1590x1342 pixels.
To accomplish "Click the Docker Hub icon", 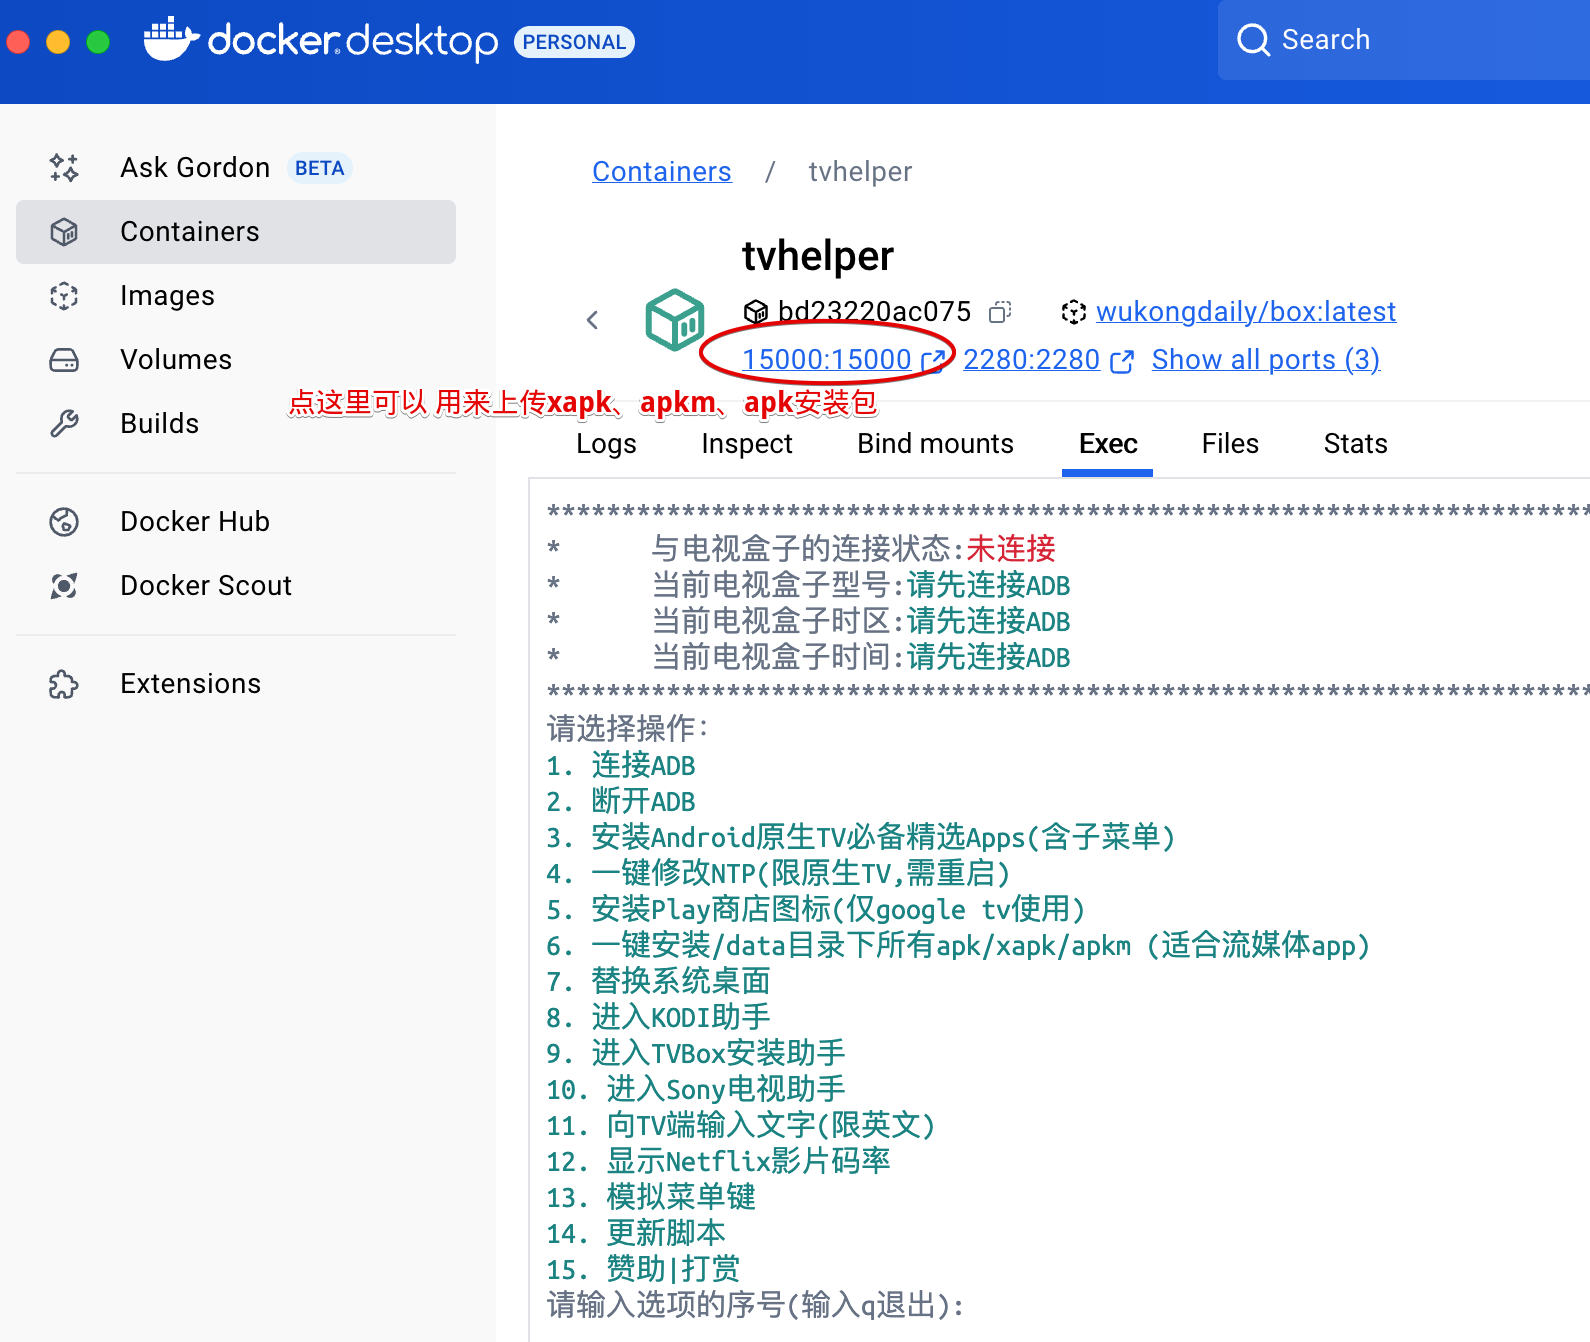I will [64, 521].
